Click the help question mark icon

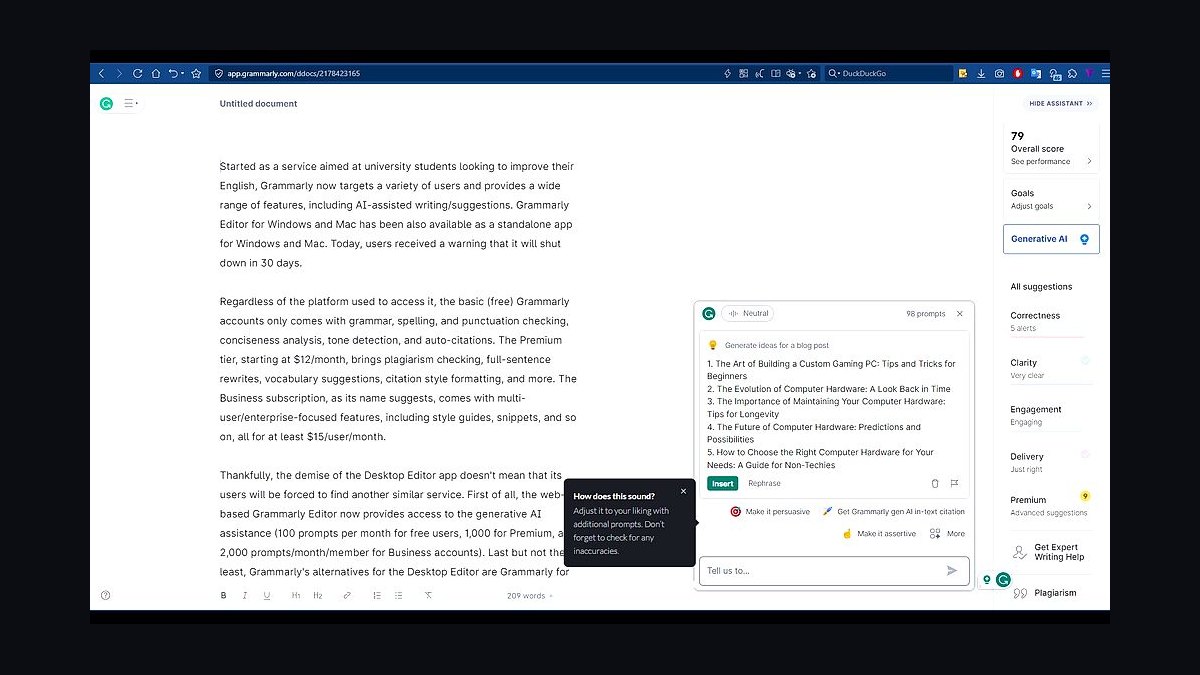[x=105, y=595]
